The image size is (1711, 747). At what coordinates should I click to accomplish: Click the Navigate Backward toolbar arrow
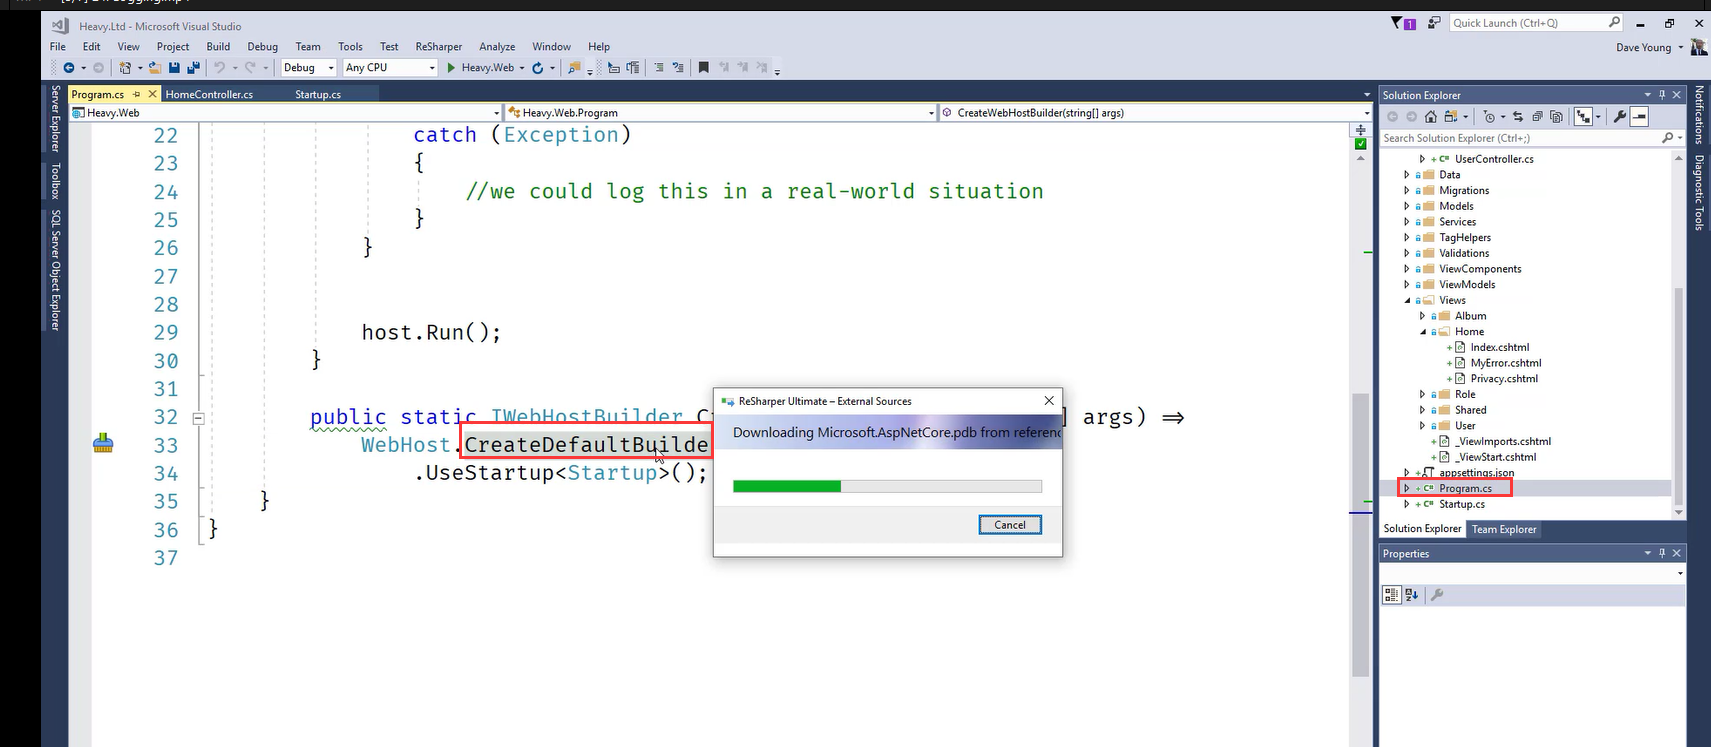pyautogui.click(x=68, y=68)
